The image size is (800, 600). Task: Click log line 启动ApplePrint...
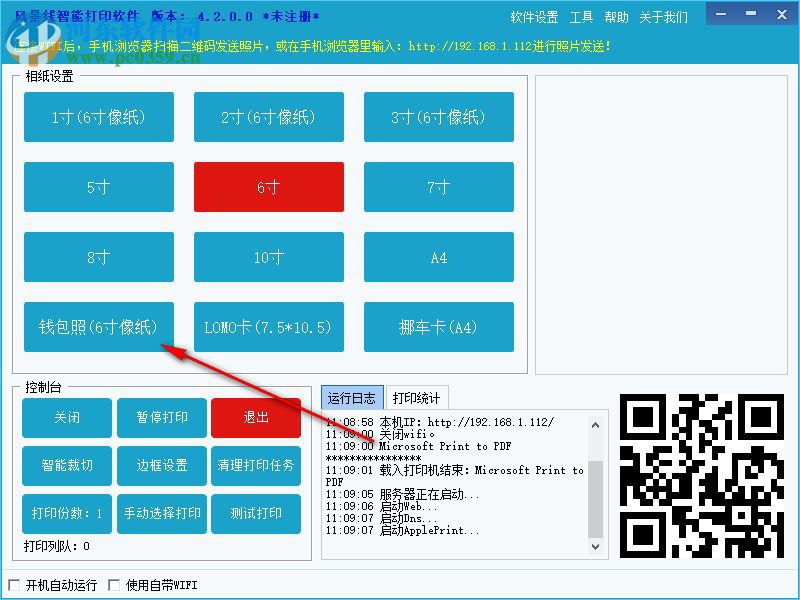pyautogui.click(x=403, y=530)
